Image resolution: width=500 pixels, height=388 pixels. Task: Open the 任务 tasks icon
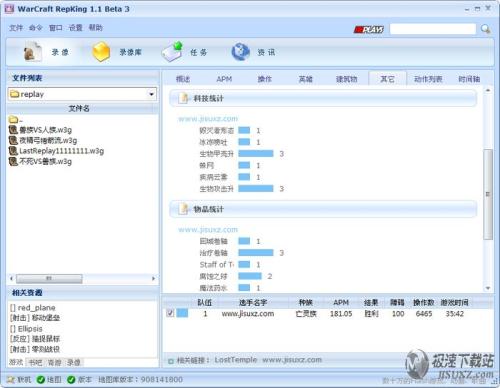click(173, 52)
